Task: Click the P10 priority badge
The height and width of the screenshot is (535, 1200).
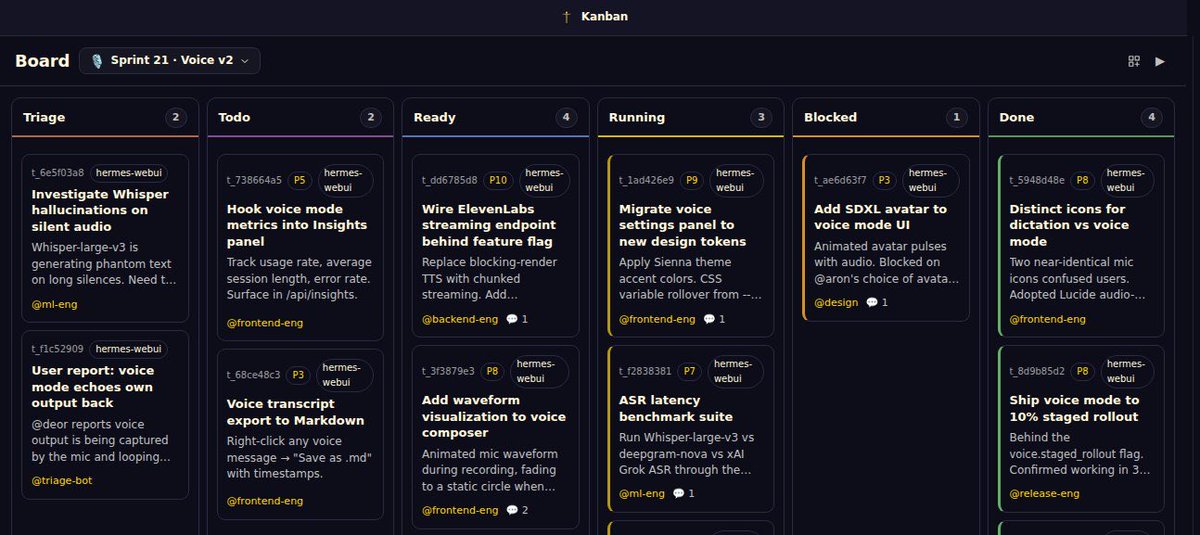Action: [498, 180]
